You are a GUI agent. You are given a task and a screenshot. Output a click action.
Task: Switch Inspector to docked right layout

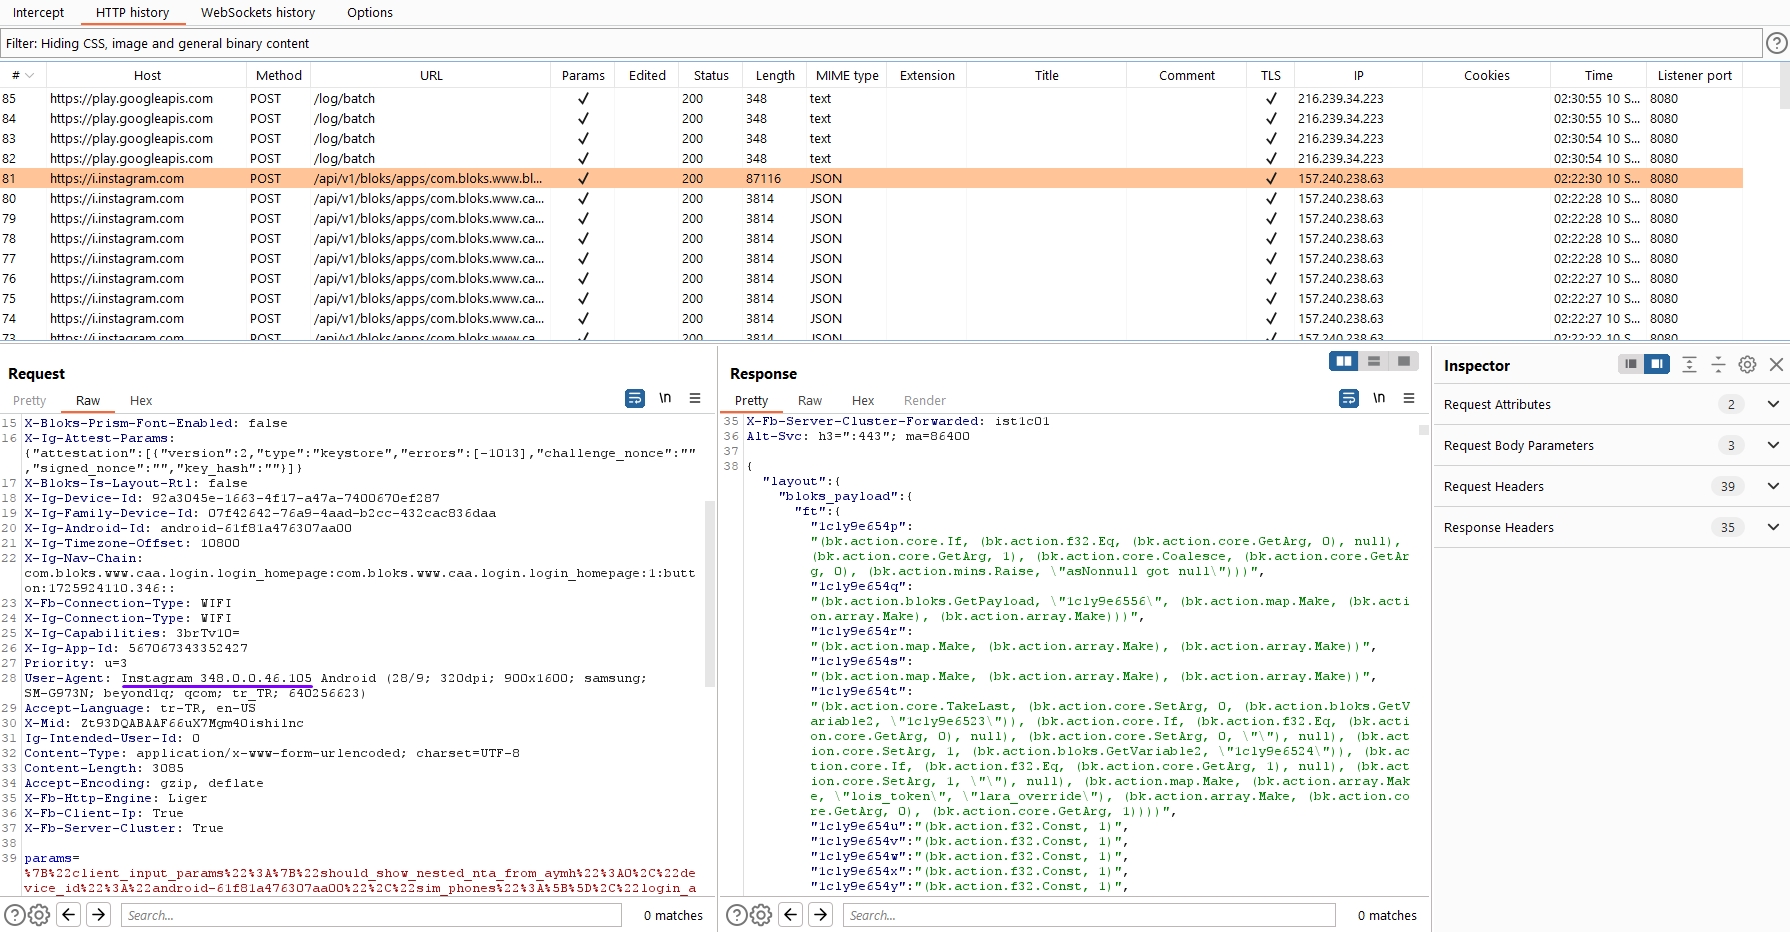[x=1657, y=364]
